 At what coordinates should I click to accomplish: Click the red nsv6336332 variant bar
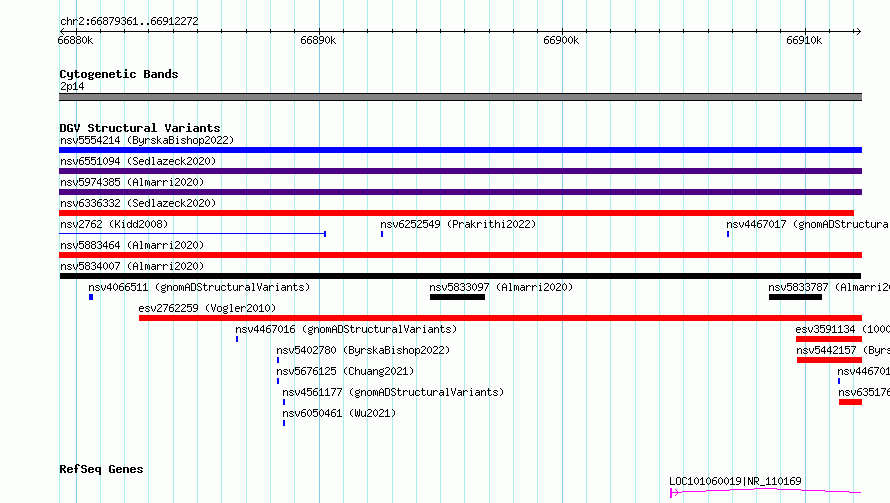tap(456, 213)
